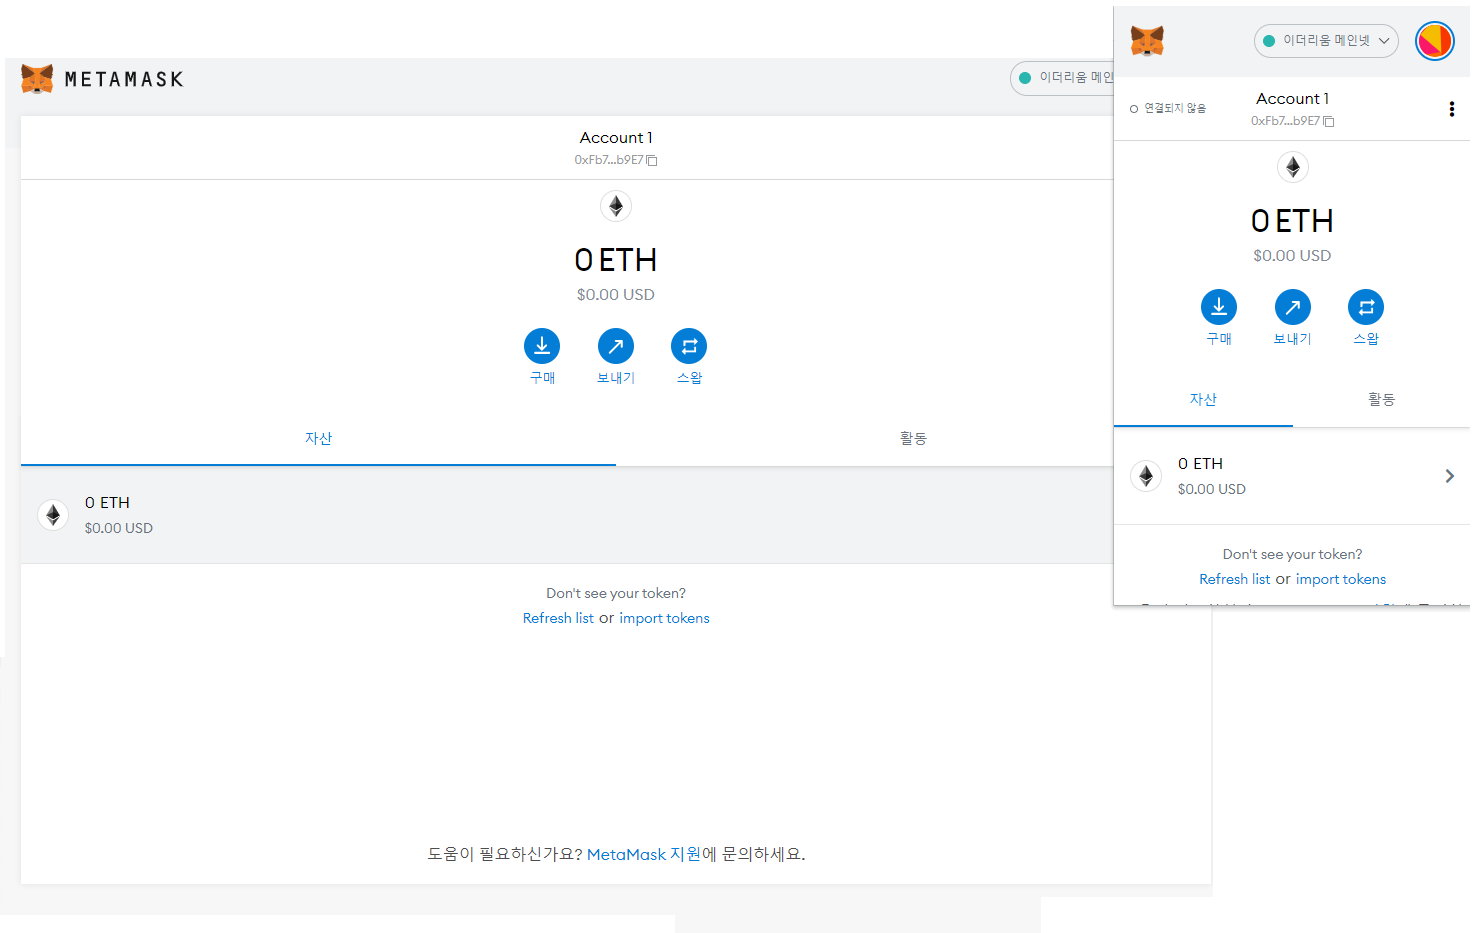The width and height of the screenshot is (1481, 933).
Task: Open the three-dot account options menu in popup
Action: (1451, 109)
